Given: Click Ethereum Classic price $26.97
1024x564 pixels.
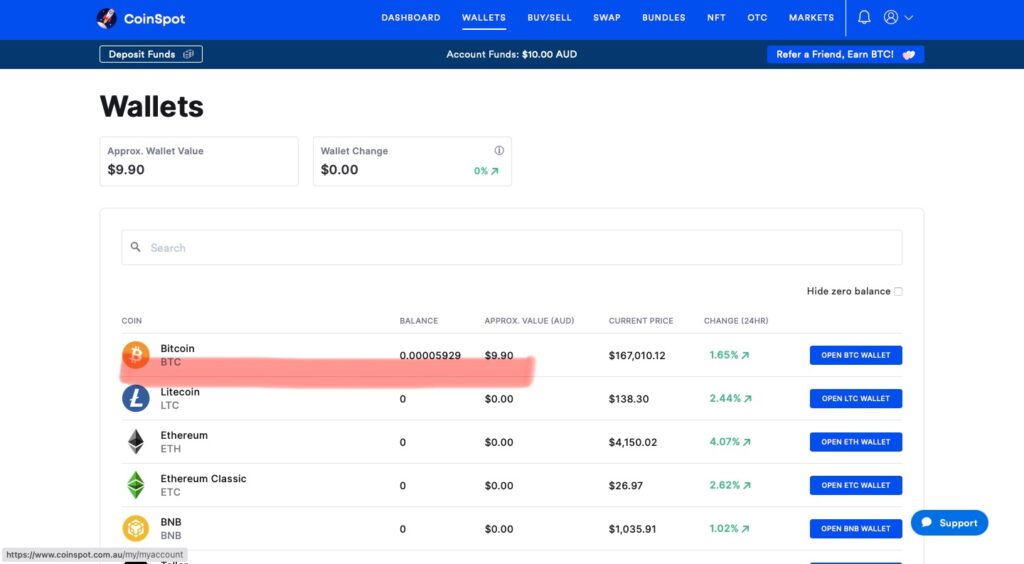Looking at the screenshot, I should point(626,486).
